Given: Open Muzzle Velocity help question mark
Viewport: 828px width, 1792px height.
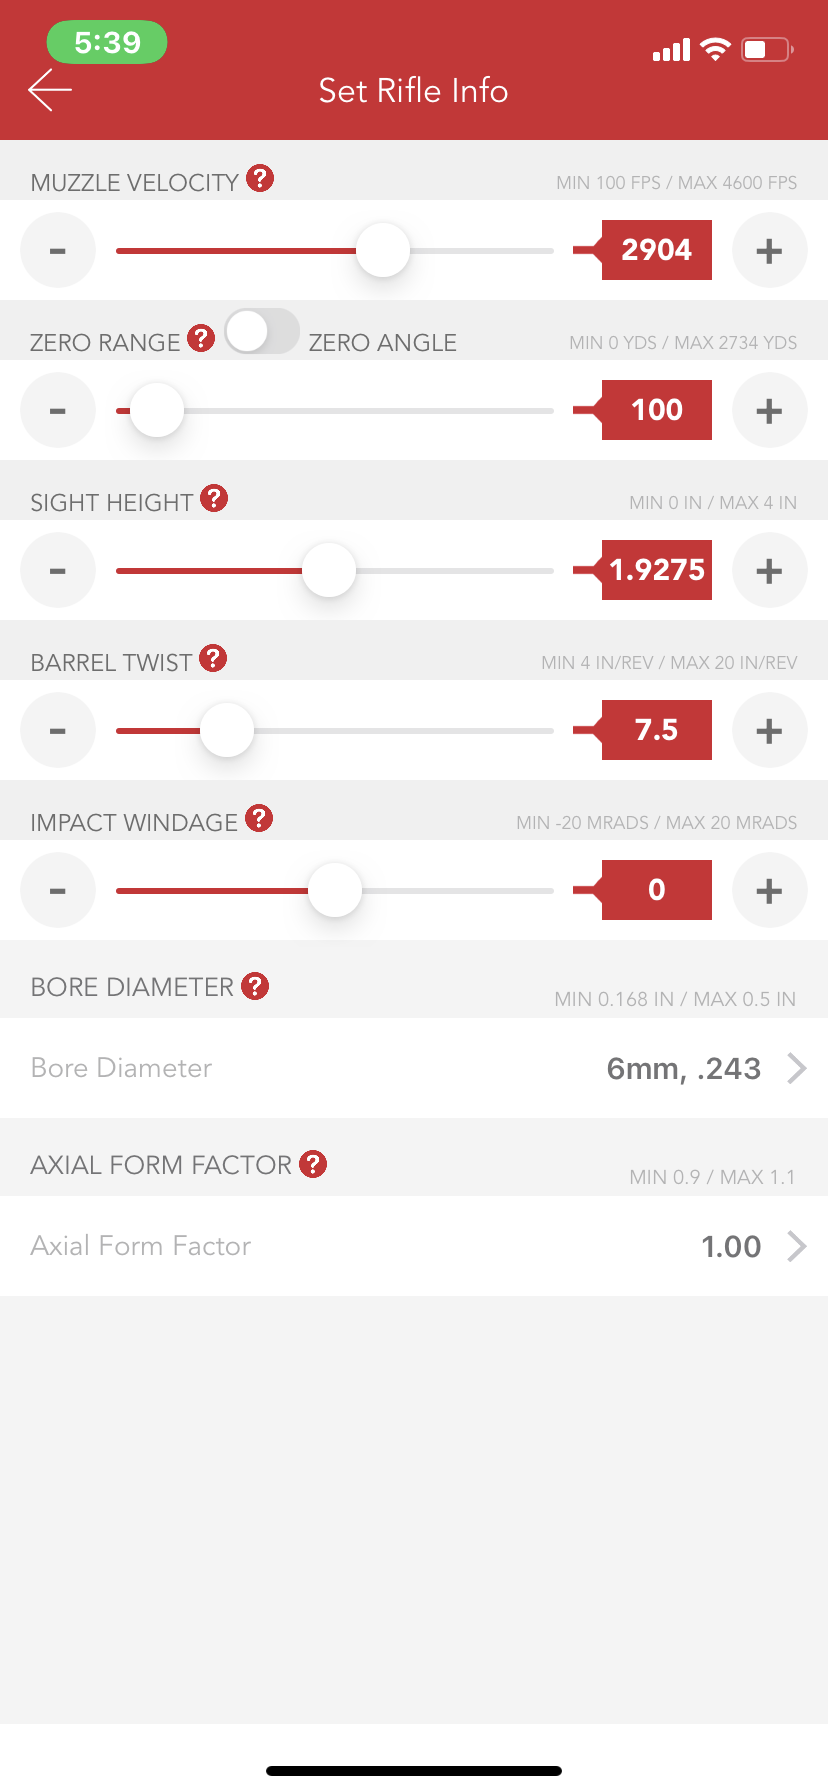Looking at the screenshot, I should tap(260, 178).
